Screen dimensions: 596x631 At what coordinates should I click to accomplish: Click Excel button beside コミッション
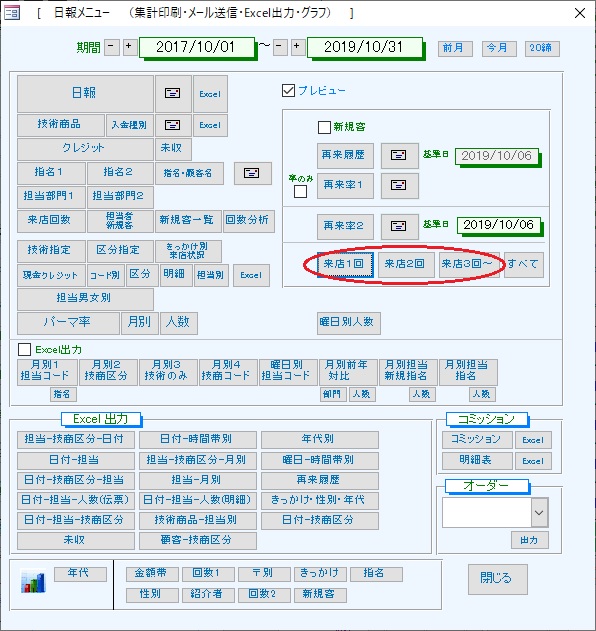point(533,440)
